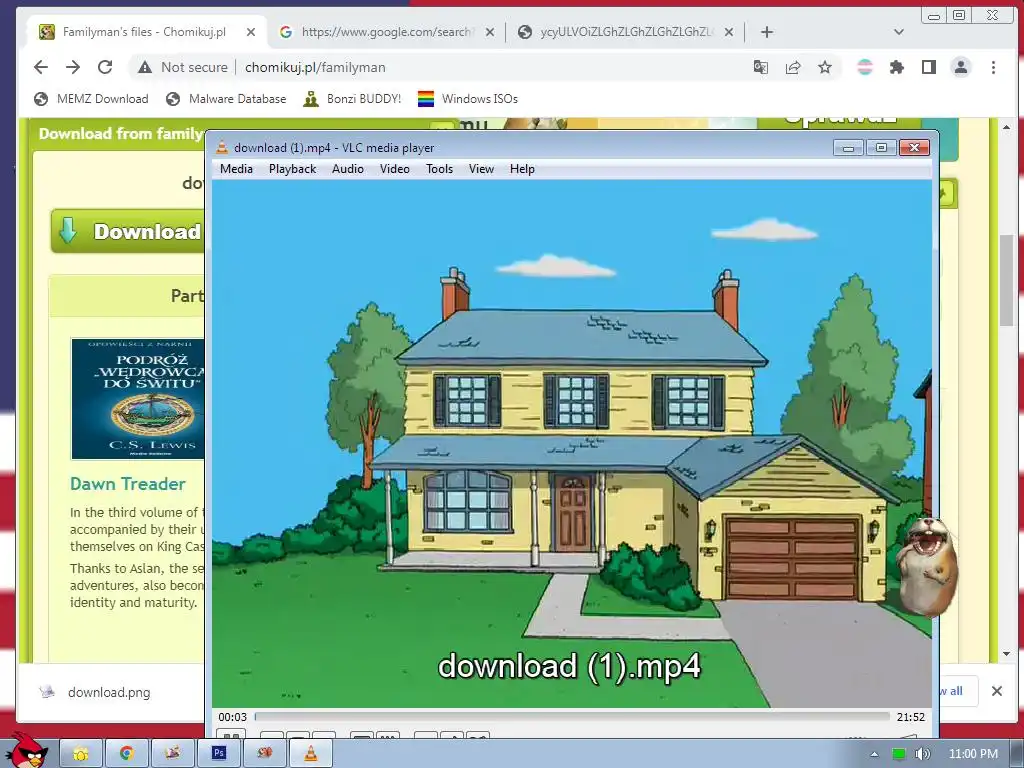Open Chrome's three-dot menu
Viewport: 1024px width, 768px height.
tap(993, 67)
